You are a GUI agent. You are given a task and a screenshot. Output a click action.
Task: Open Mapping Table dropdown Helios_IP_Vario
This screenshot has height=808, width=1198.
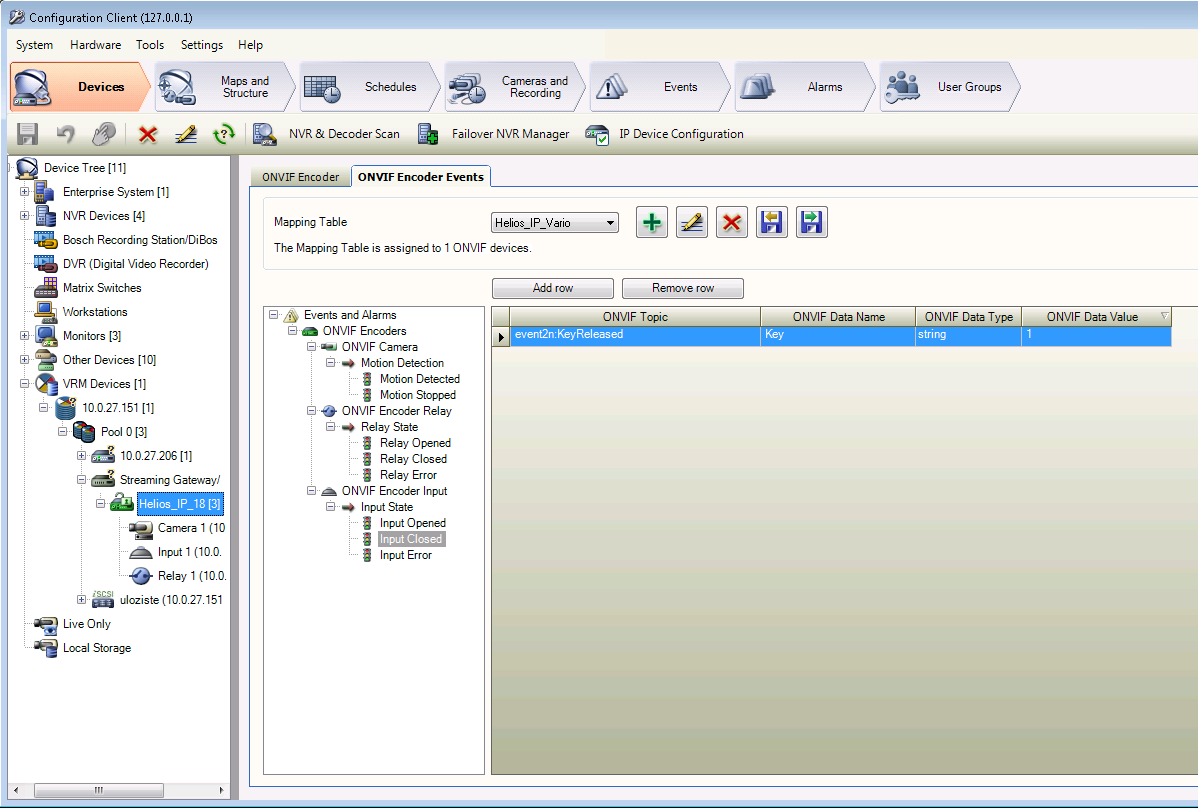pyautogui.click(x=556, y=222)
